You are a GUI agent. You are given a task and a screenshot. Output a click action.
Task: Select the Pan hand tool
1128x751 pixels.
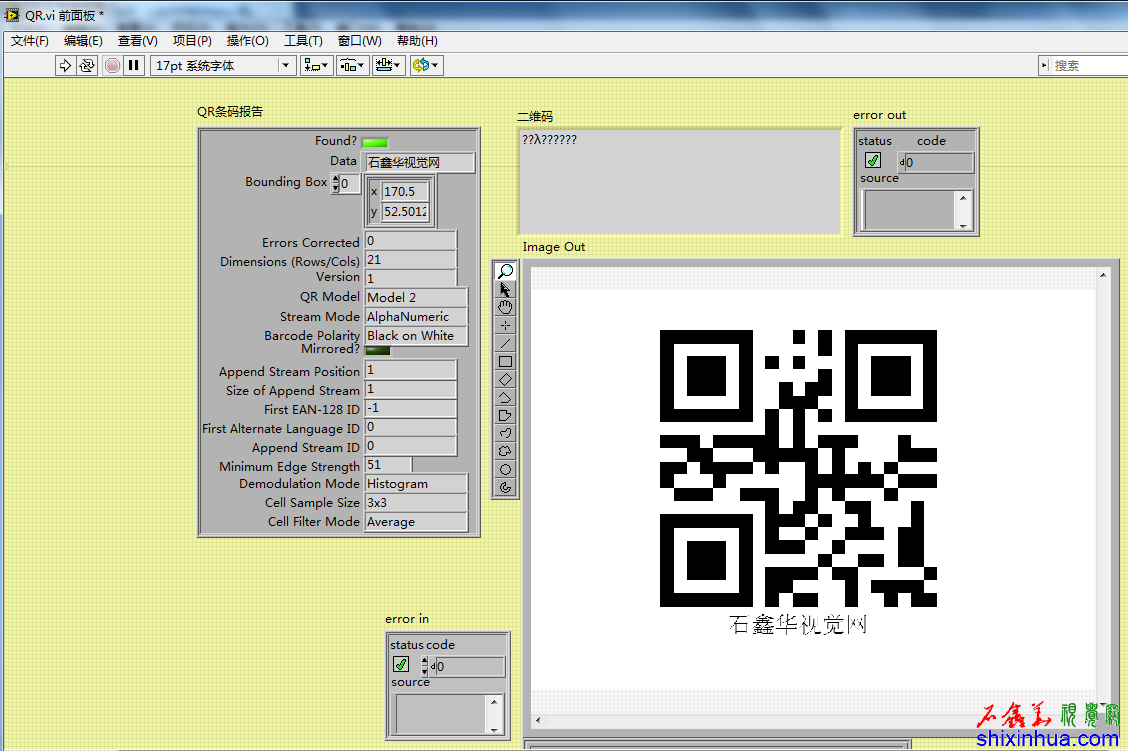click(x=505, y=307)
